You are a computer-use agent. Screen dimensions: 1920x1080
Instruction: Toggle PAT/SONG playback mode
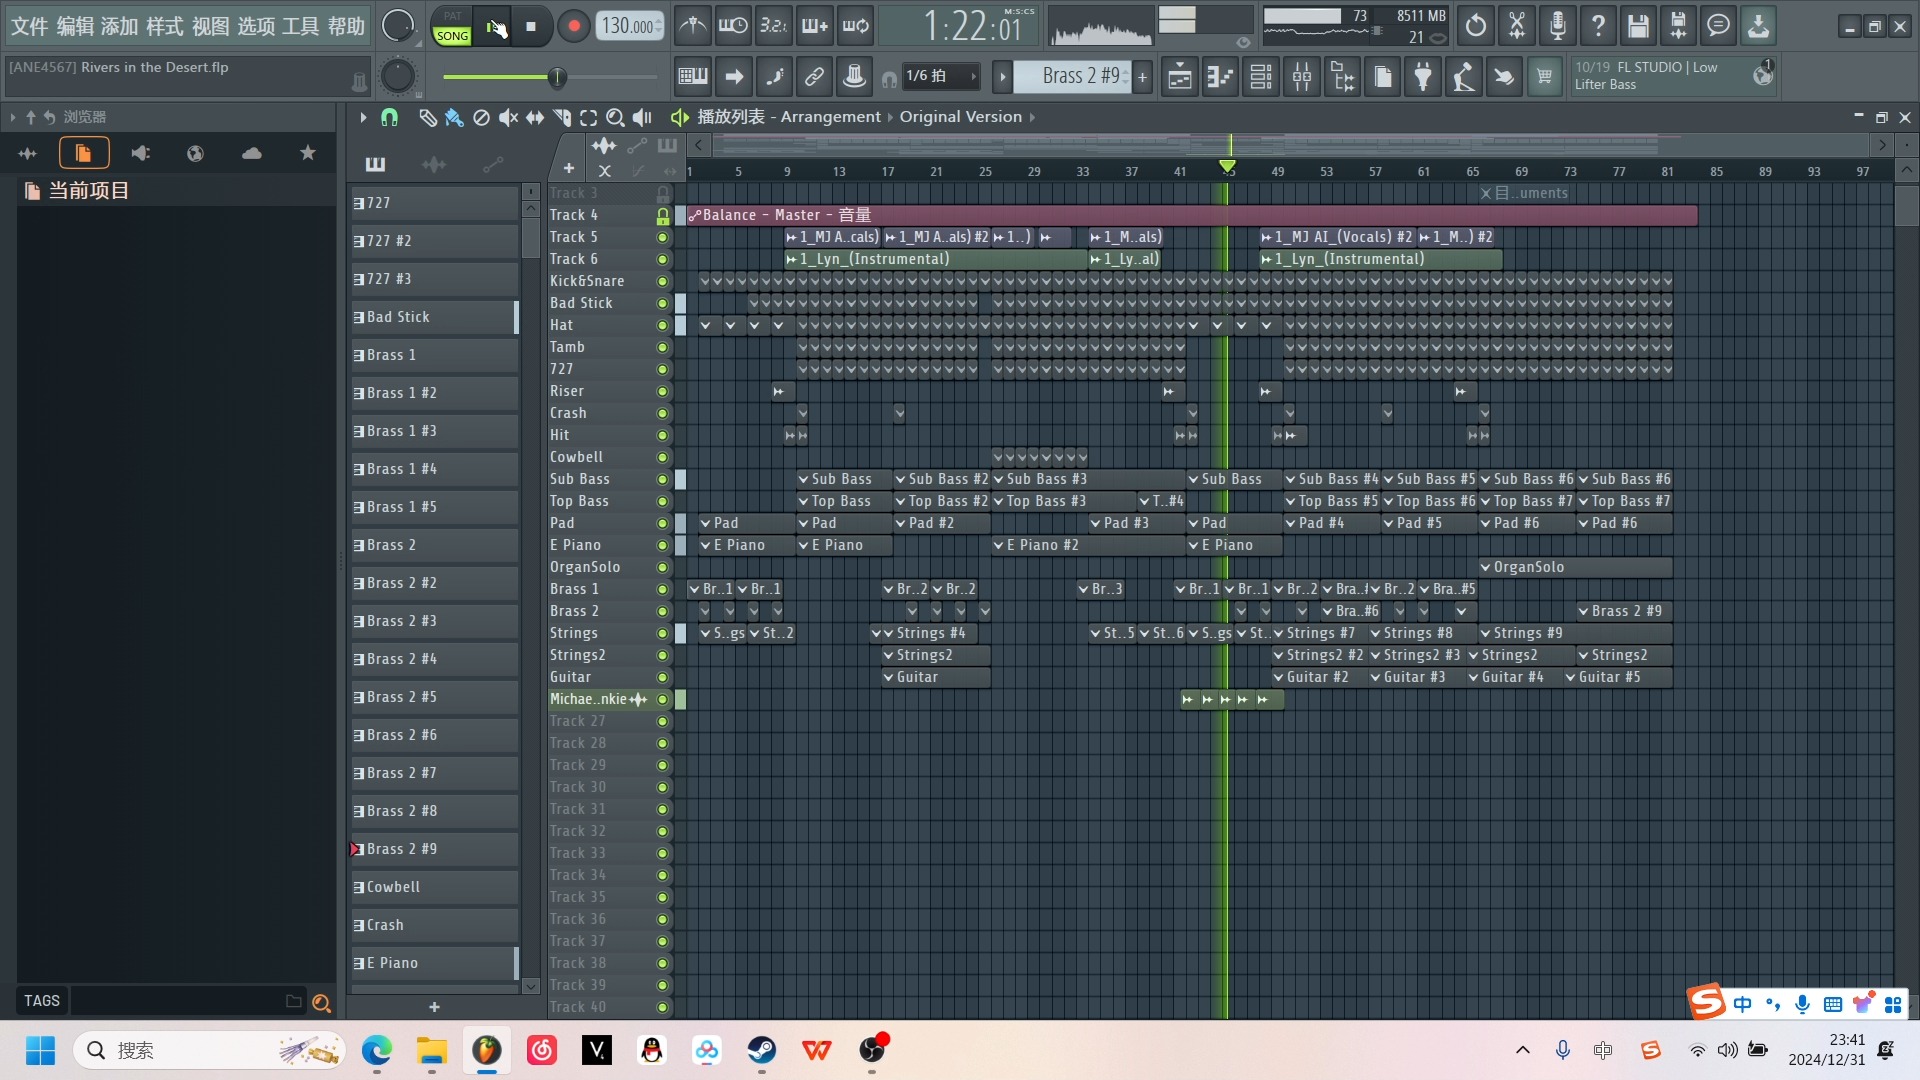[452, 27]
